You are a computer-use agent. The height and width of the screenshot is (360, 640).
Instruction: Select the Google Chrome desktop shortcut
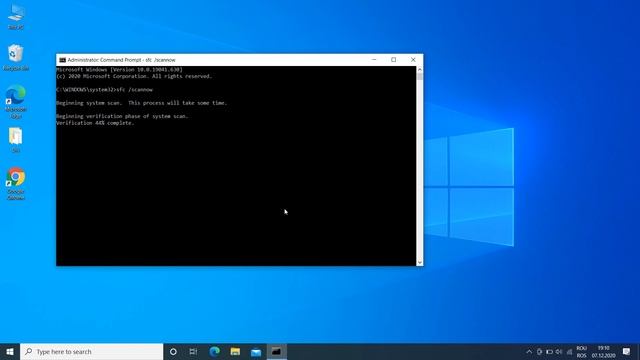coord(16,184)
